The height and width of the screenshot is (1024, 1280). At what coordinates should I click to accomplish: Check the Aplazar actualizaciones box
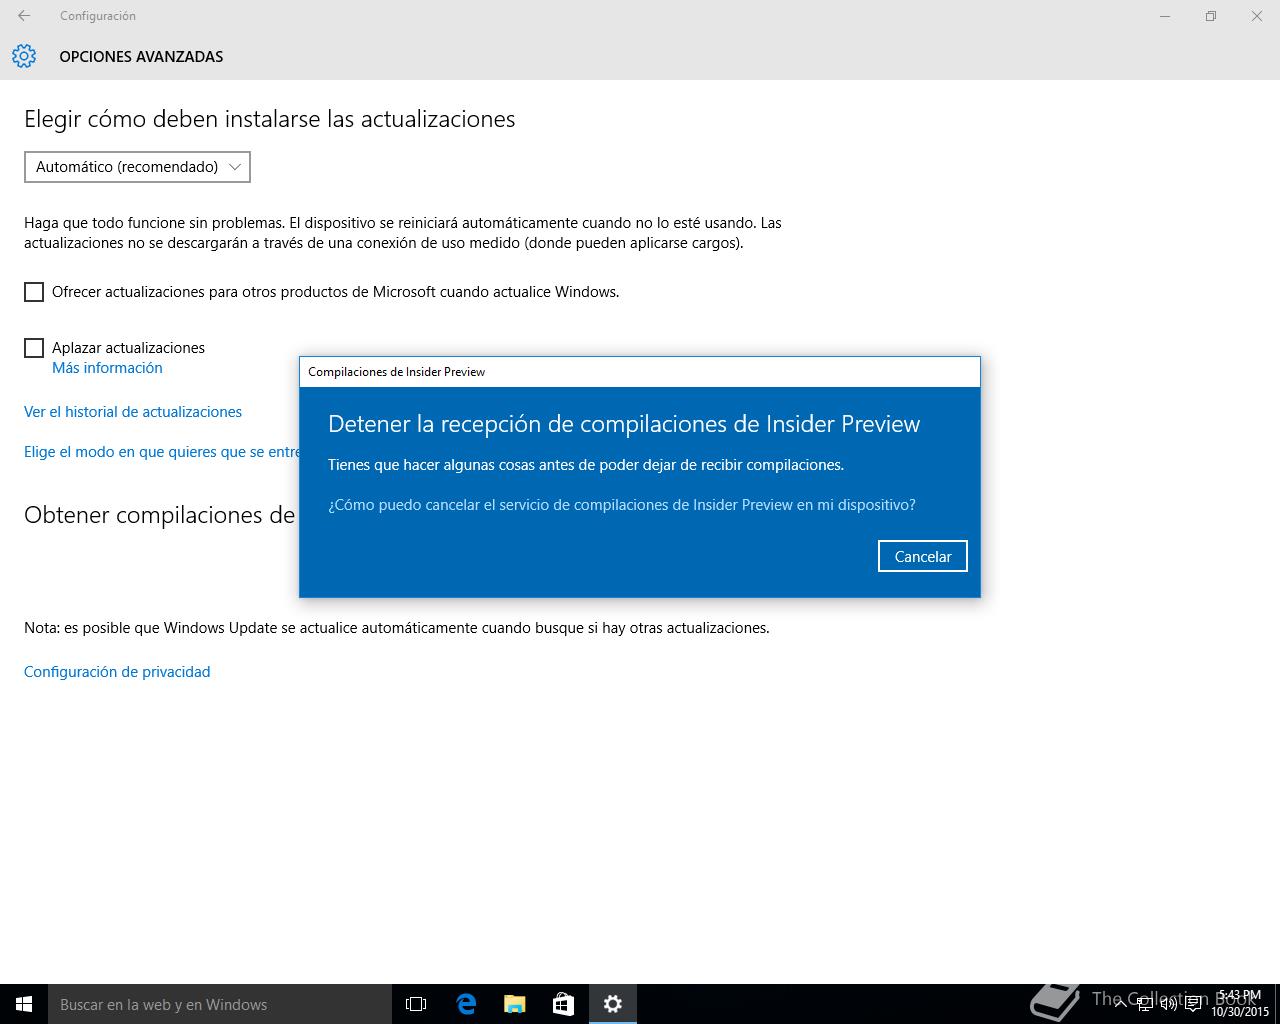pyautogui.click(x=34, y=348)
